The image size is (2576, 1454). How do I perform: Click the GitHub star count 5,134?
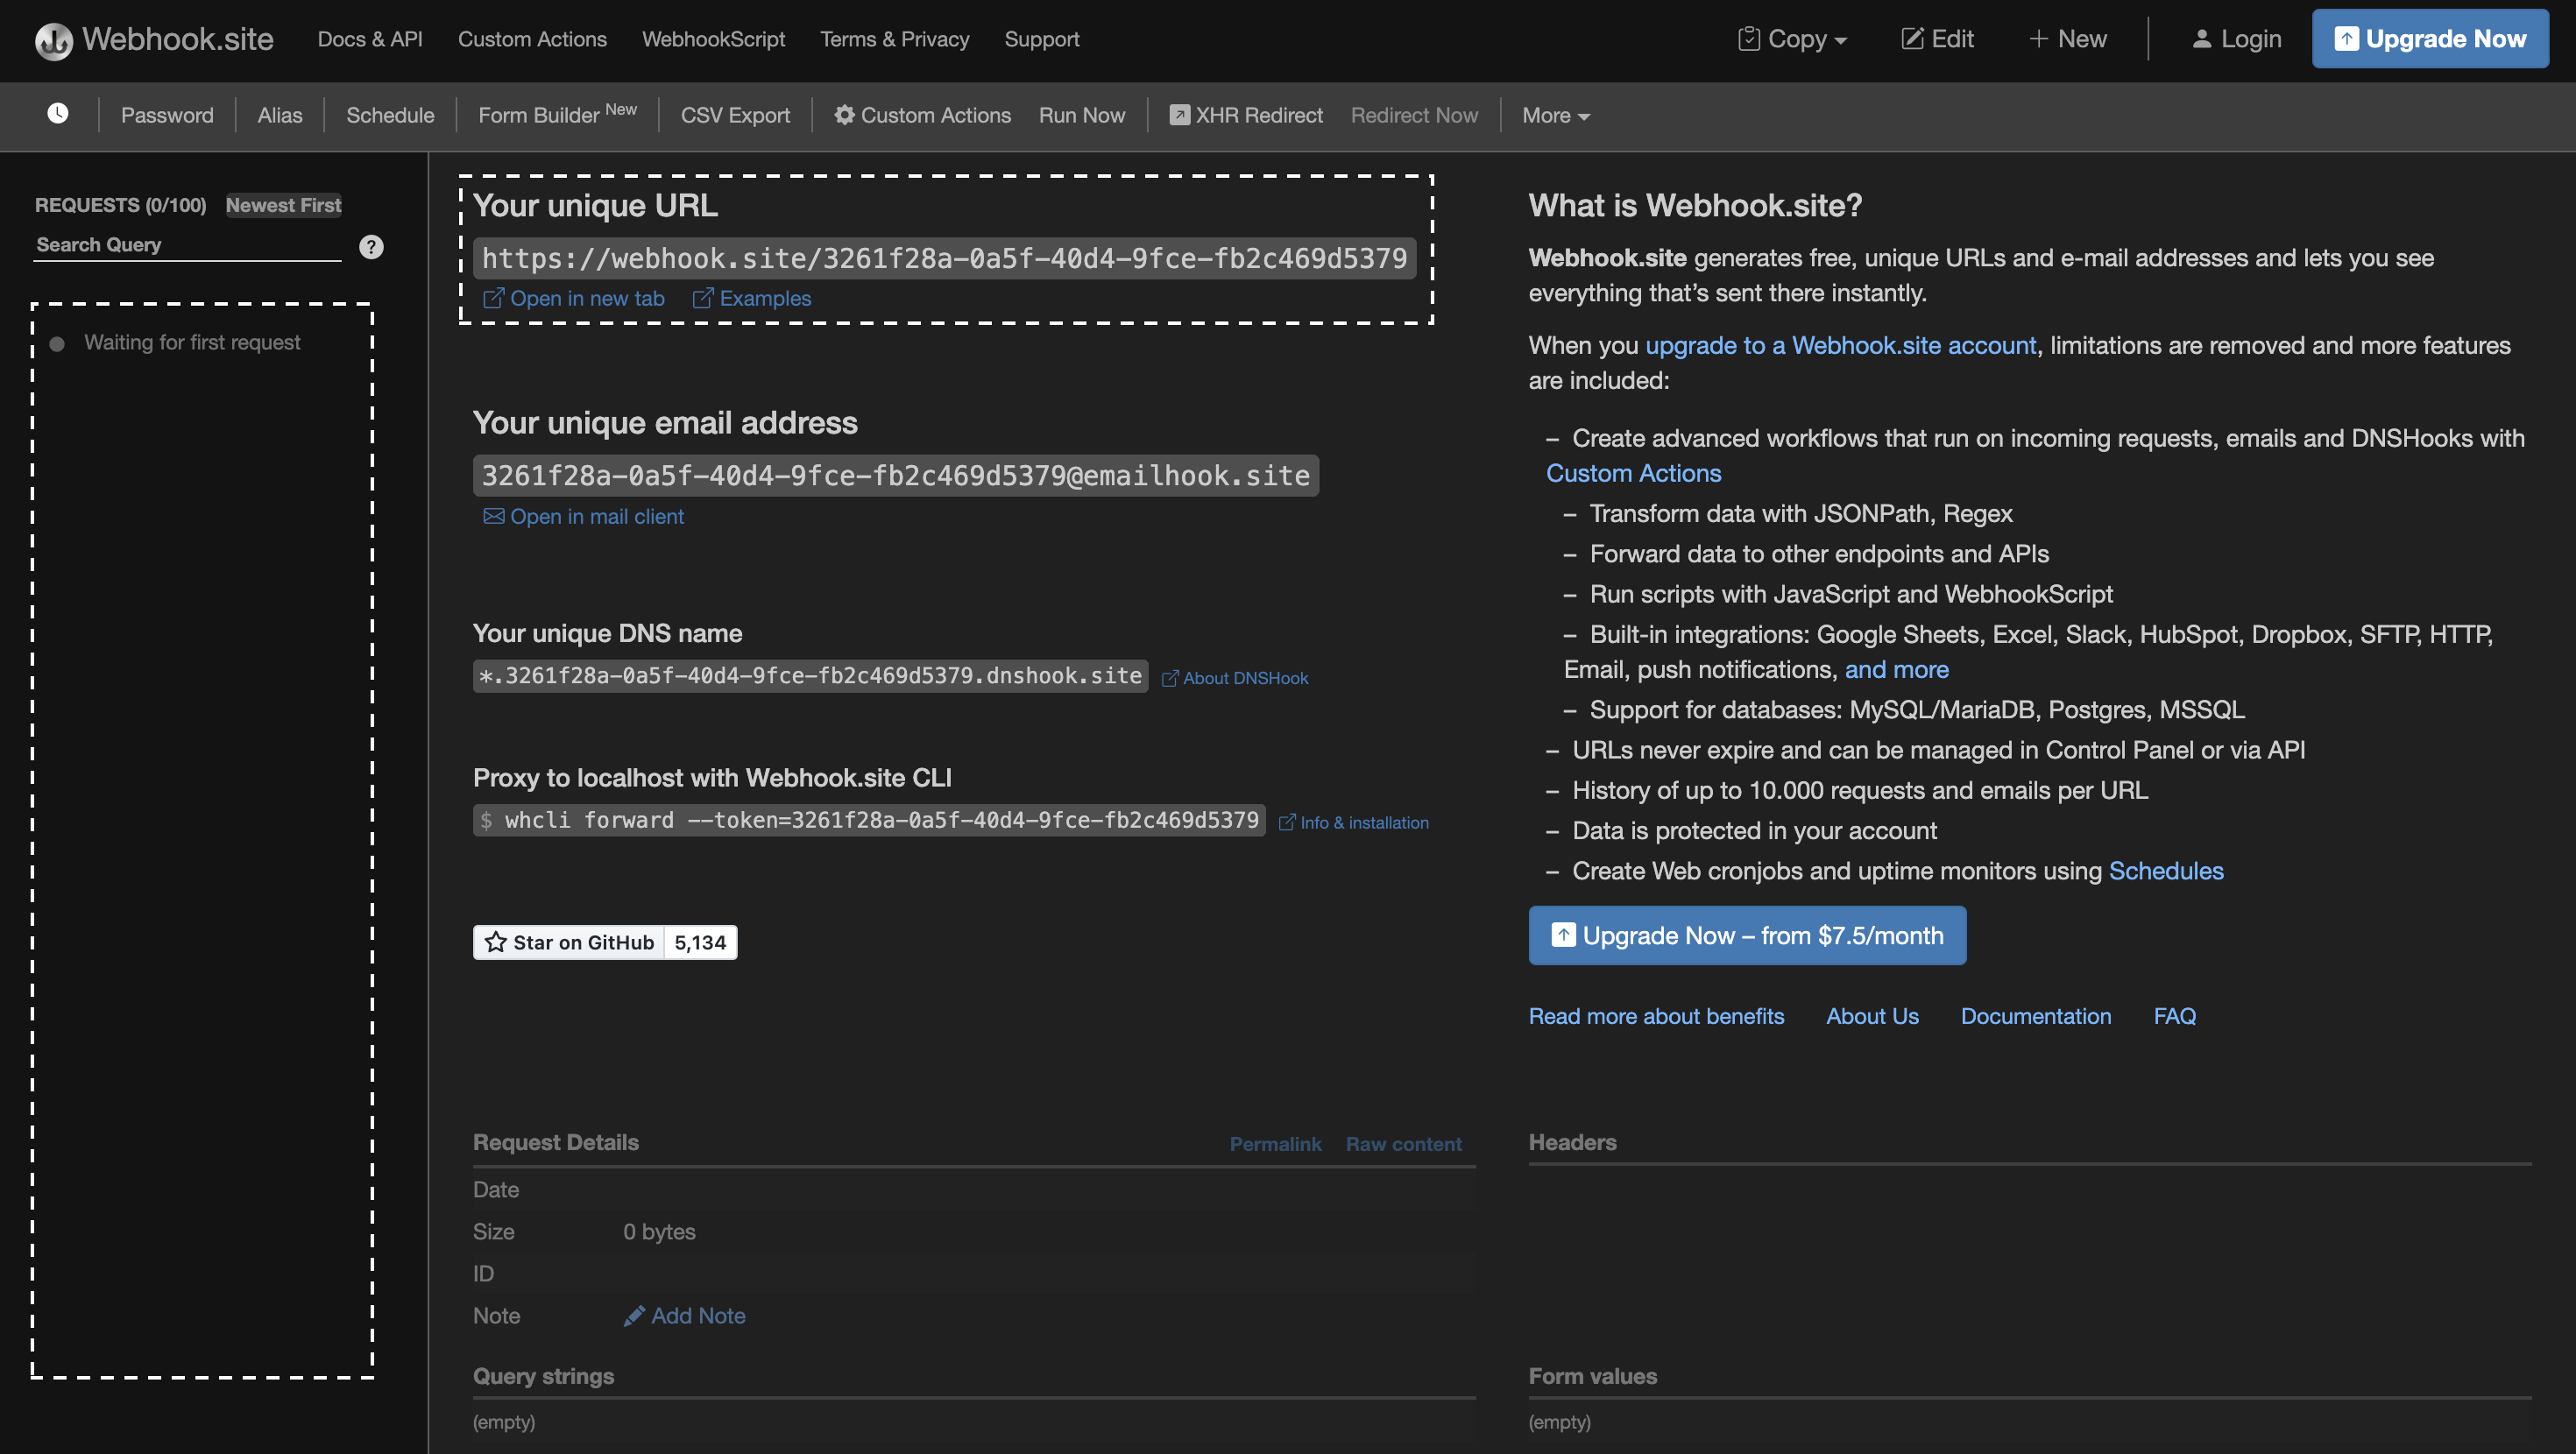(x=700, y=942)
